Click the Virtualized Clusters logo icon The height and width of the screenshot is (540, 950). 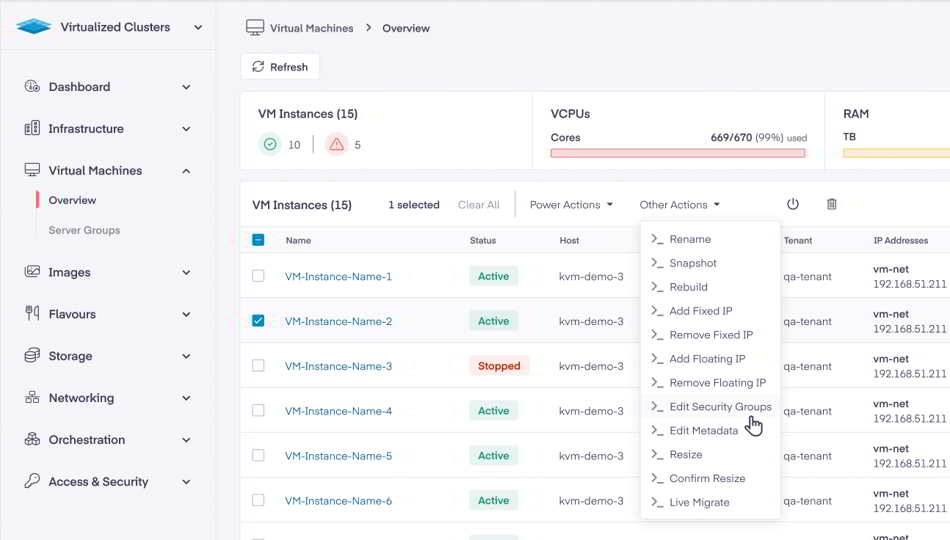click(x=34, y=26)
